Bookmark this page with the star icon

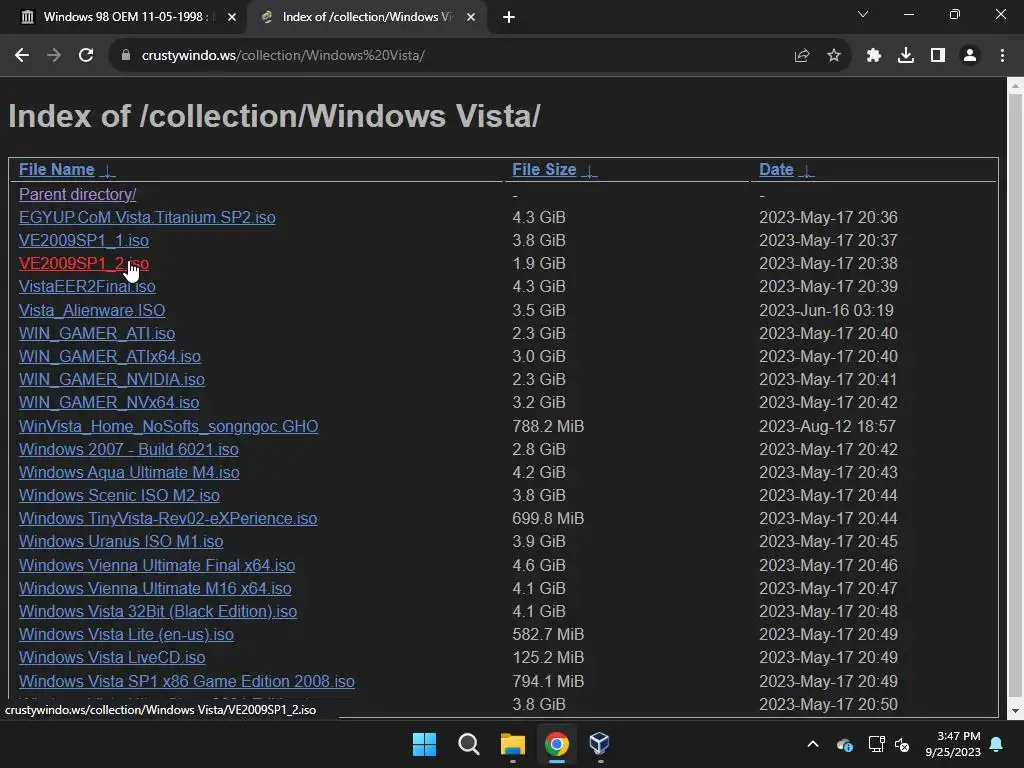point(834,56)
